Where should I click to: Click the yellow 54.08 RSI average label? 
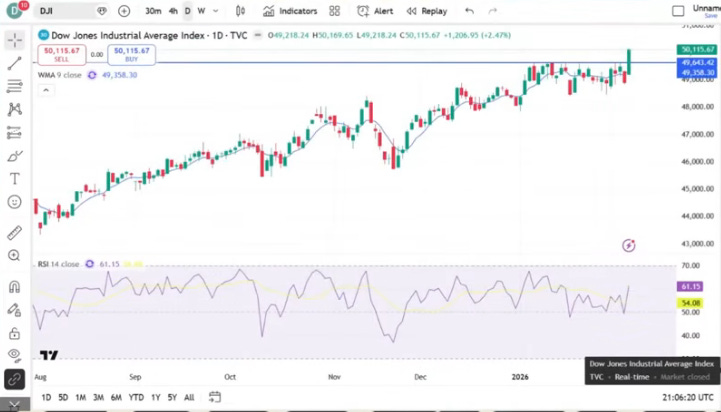[x=690, y=303]
